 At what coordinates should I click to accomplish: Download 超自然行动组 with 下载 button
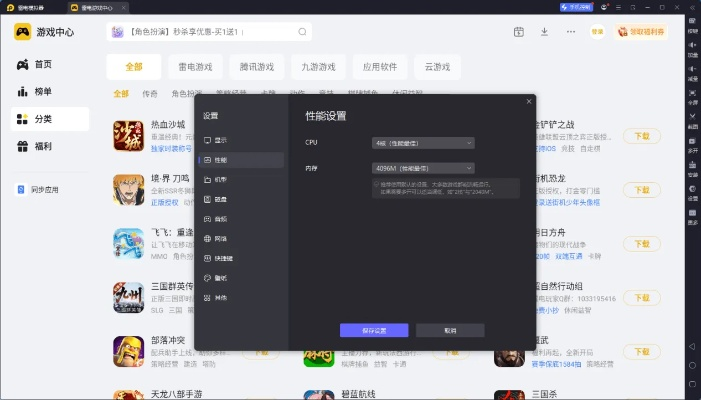[642, 298]
